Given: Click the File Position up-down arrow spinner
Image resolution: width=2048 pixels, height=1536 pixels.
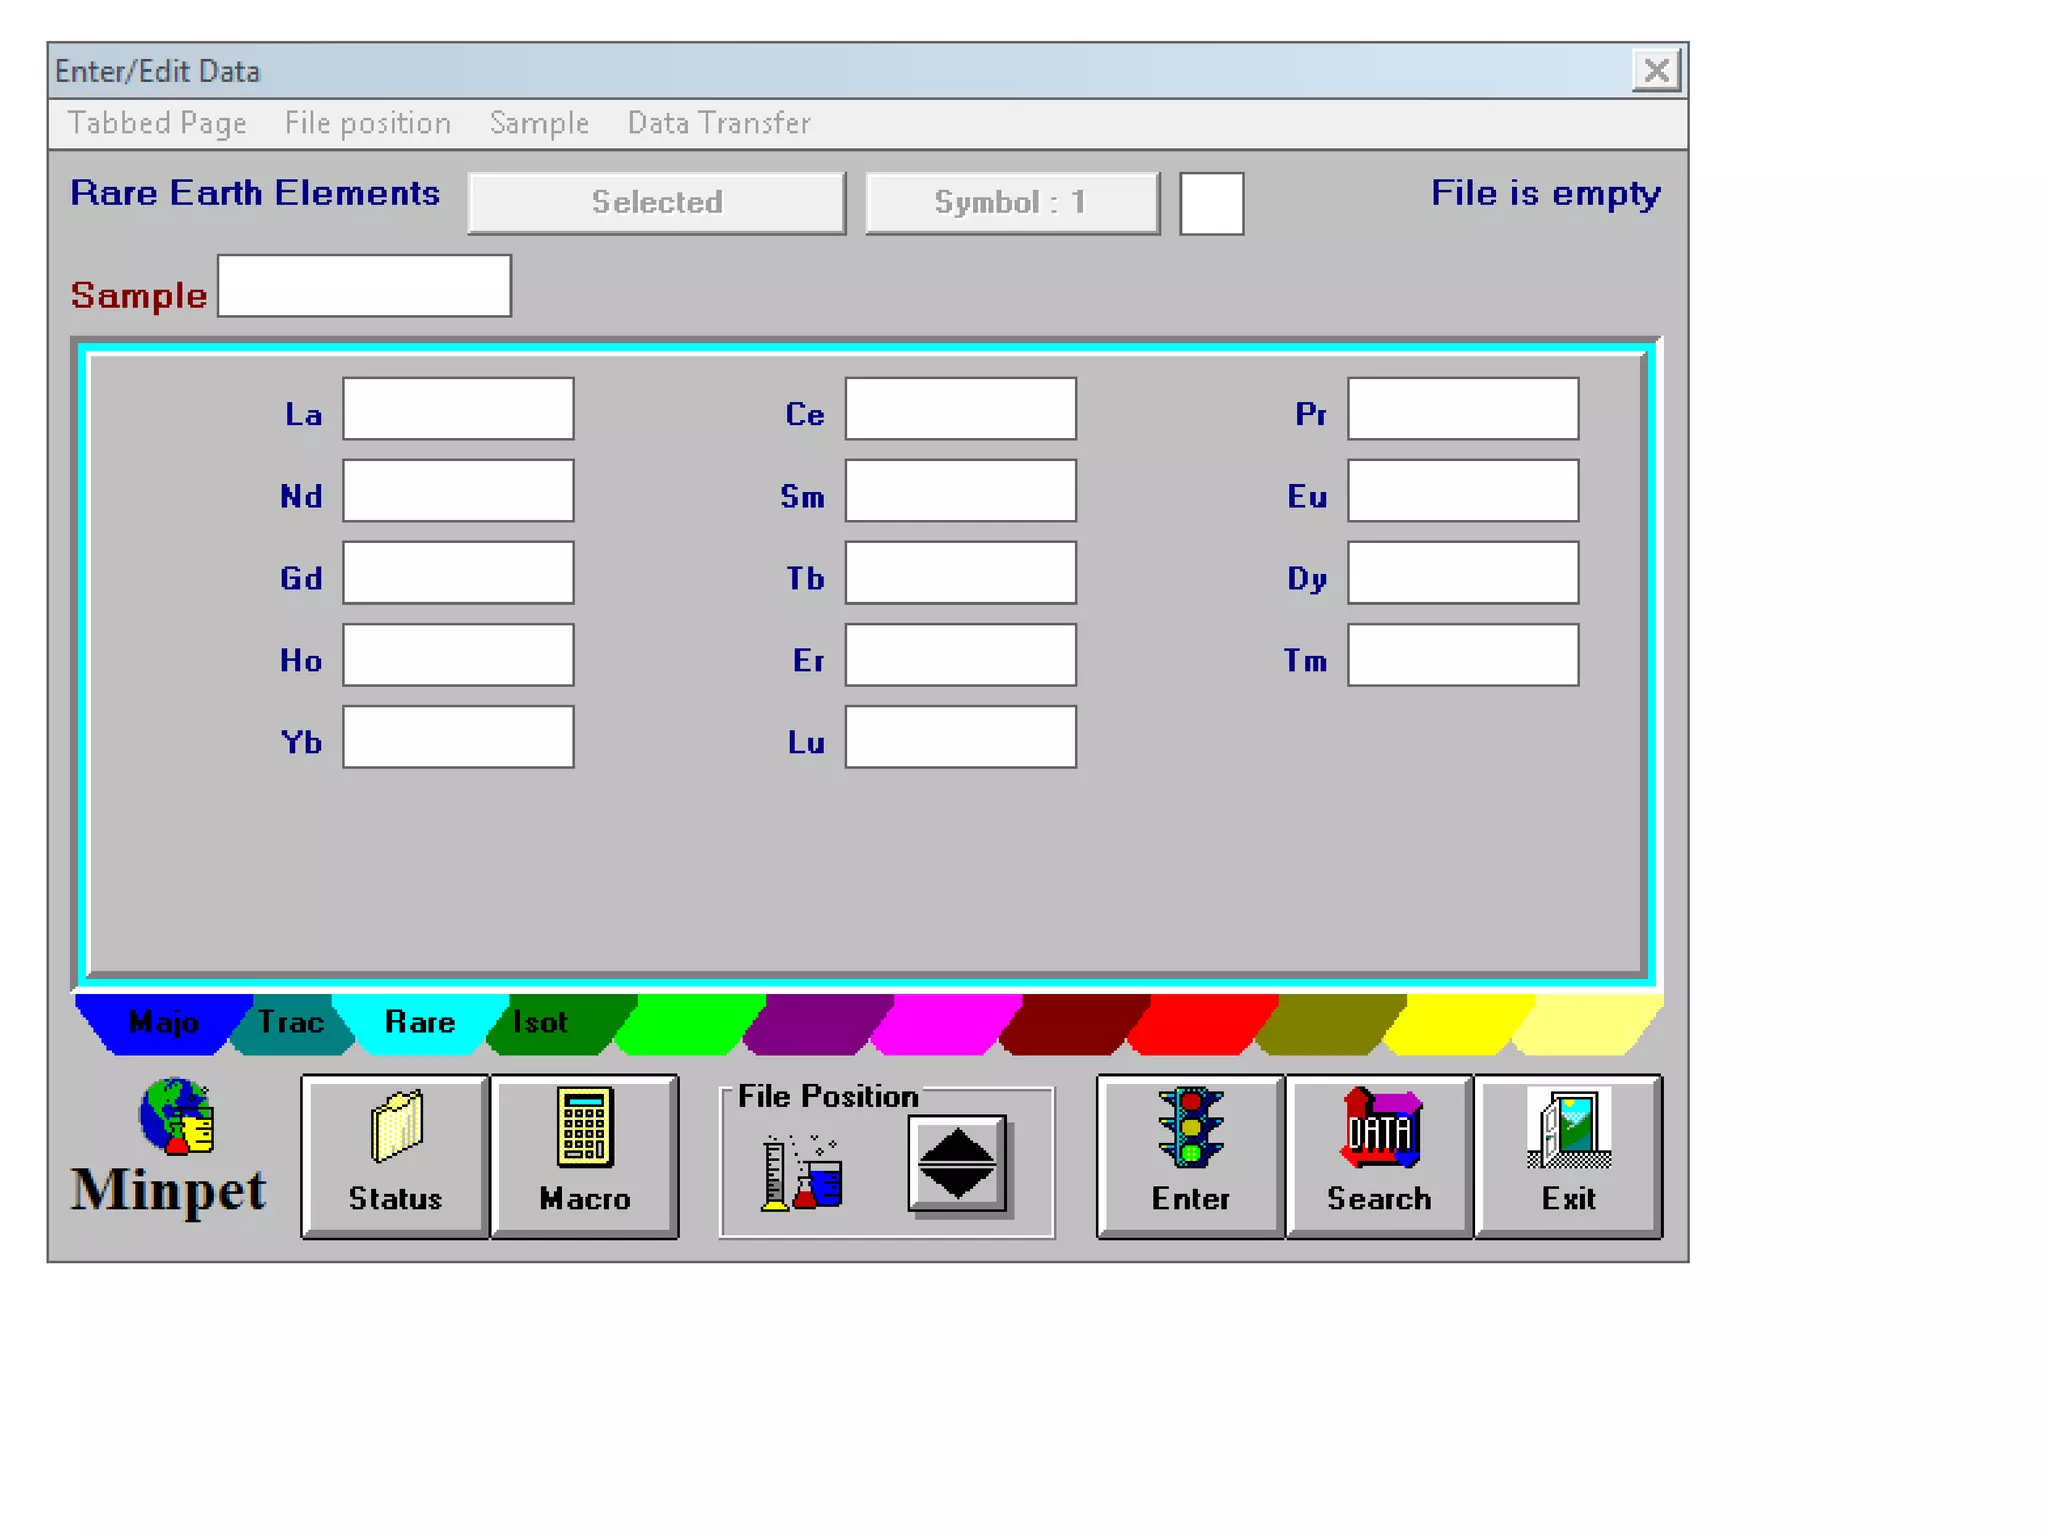Looking at the screenshot, I should (957, 1164).
